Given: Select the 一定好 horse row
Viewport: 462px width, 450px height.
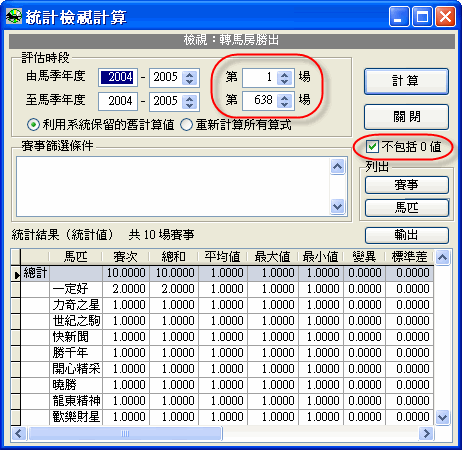Looking at the screenshot, I should point(222,289).
